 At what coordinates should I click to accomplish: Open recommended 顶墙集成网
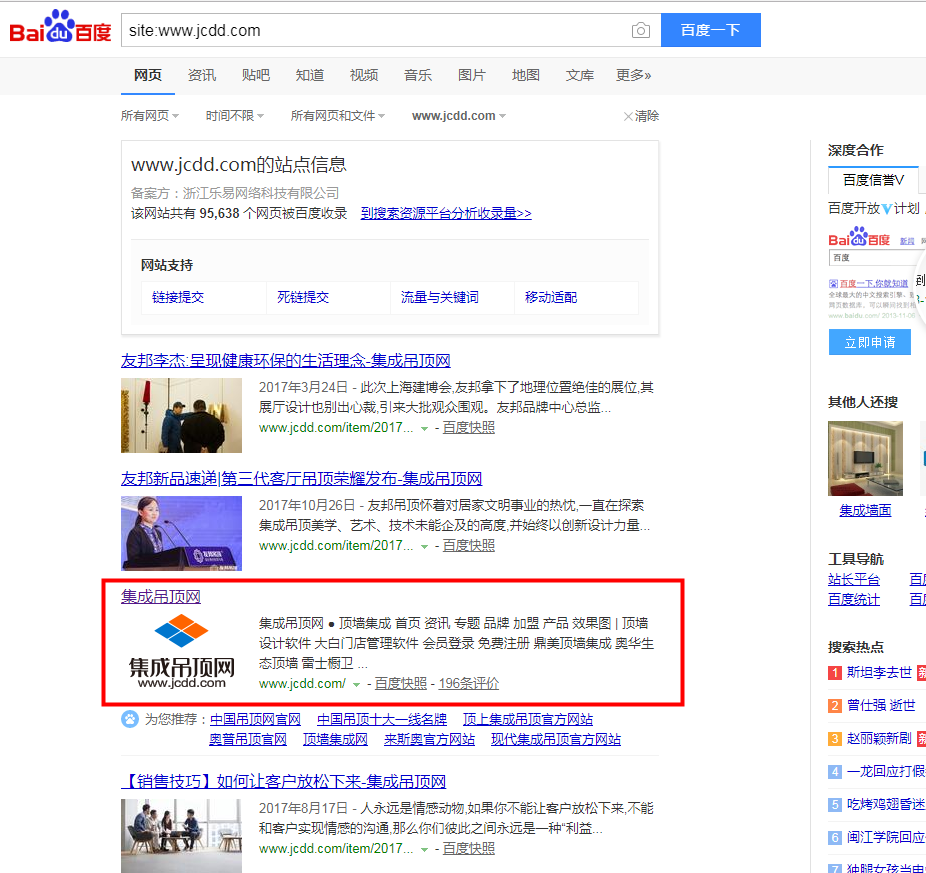pyautogui.click(x=335, y=740)
